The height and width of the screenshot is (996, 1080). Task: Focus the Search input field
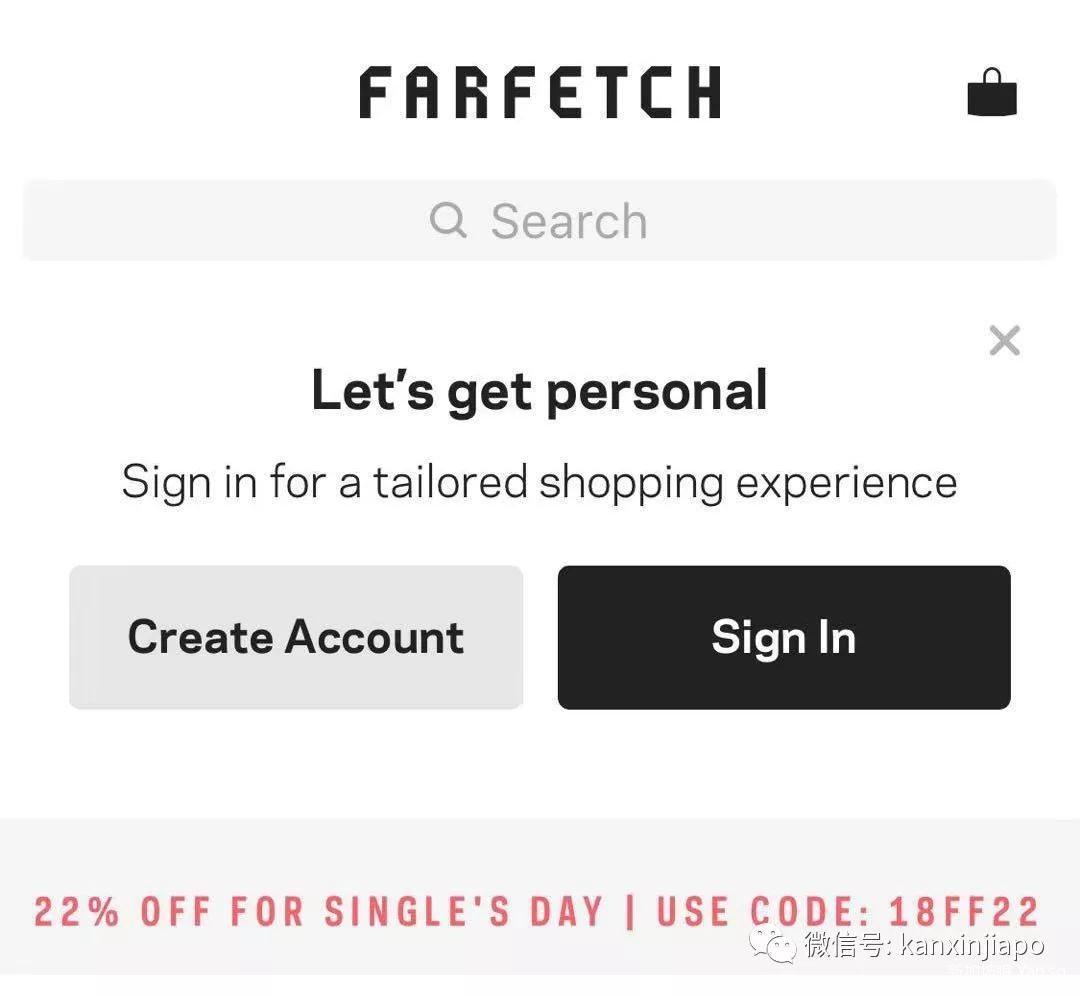click(x=540, y=220)
